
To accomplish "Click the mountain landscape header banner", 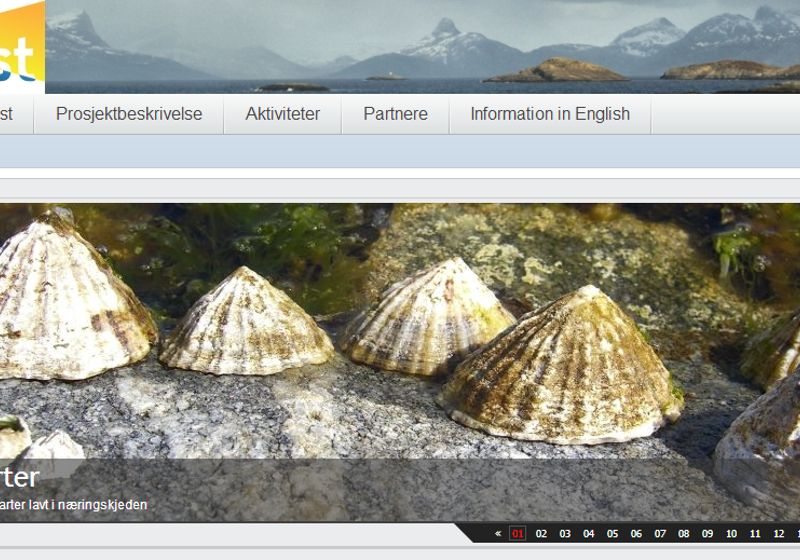I will coord(420,46).
